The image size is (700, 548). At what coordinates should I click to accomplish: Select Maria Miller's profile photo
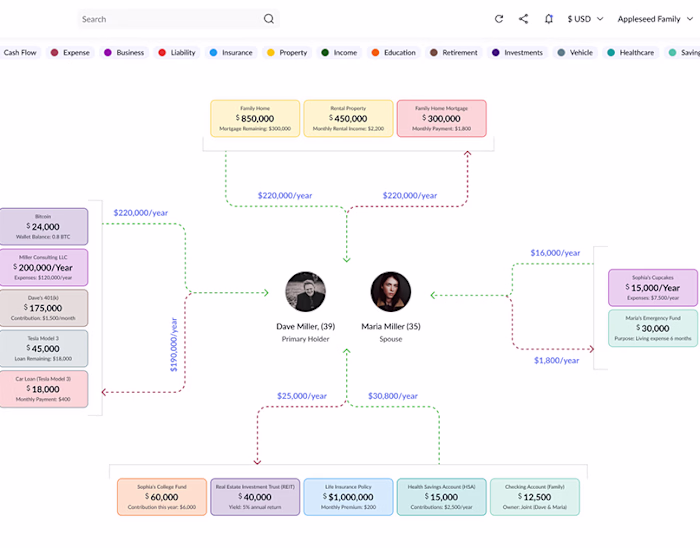[x=391, y=291]
